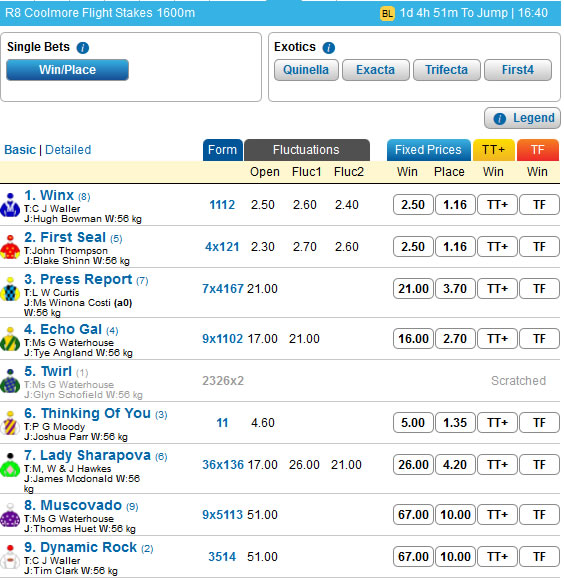Screen dimensions: 564x580
Task: Click TF button for Dynamic Rock
Action: pyautogui.click(x=539, y=557)
